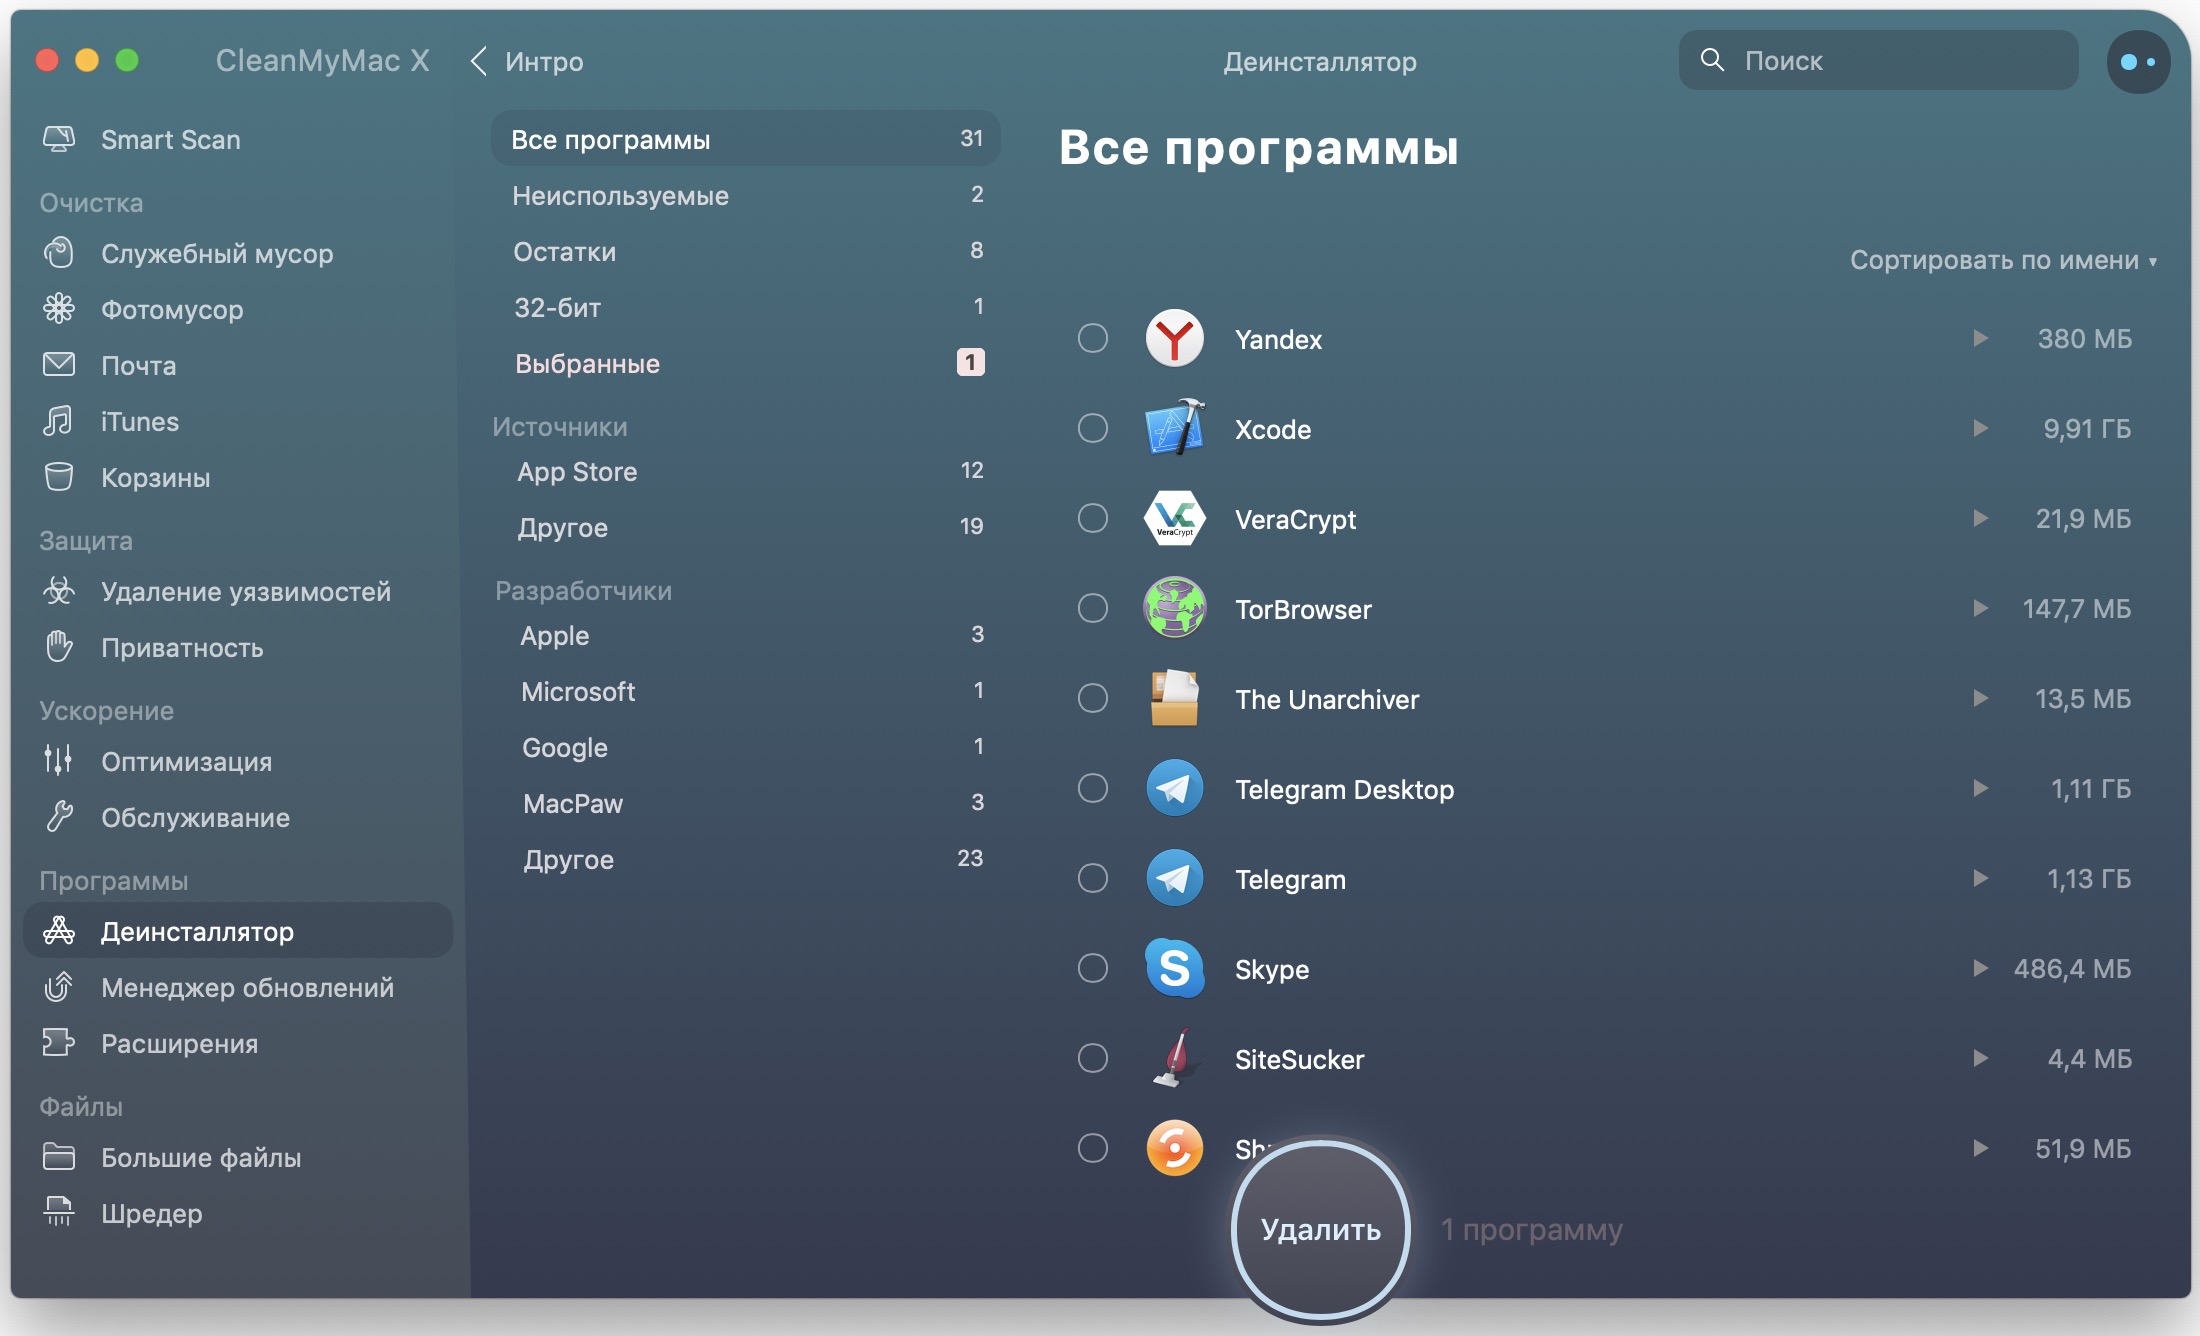Viewport: 2200px width, 1336px height.
Task: Click the Корзины trash bin icon
Action: click(x=59, y=477)
